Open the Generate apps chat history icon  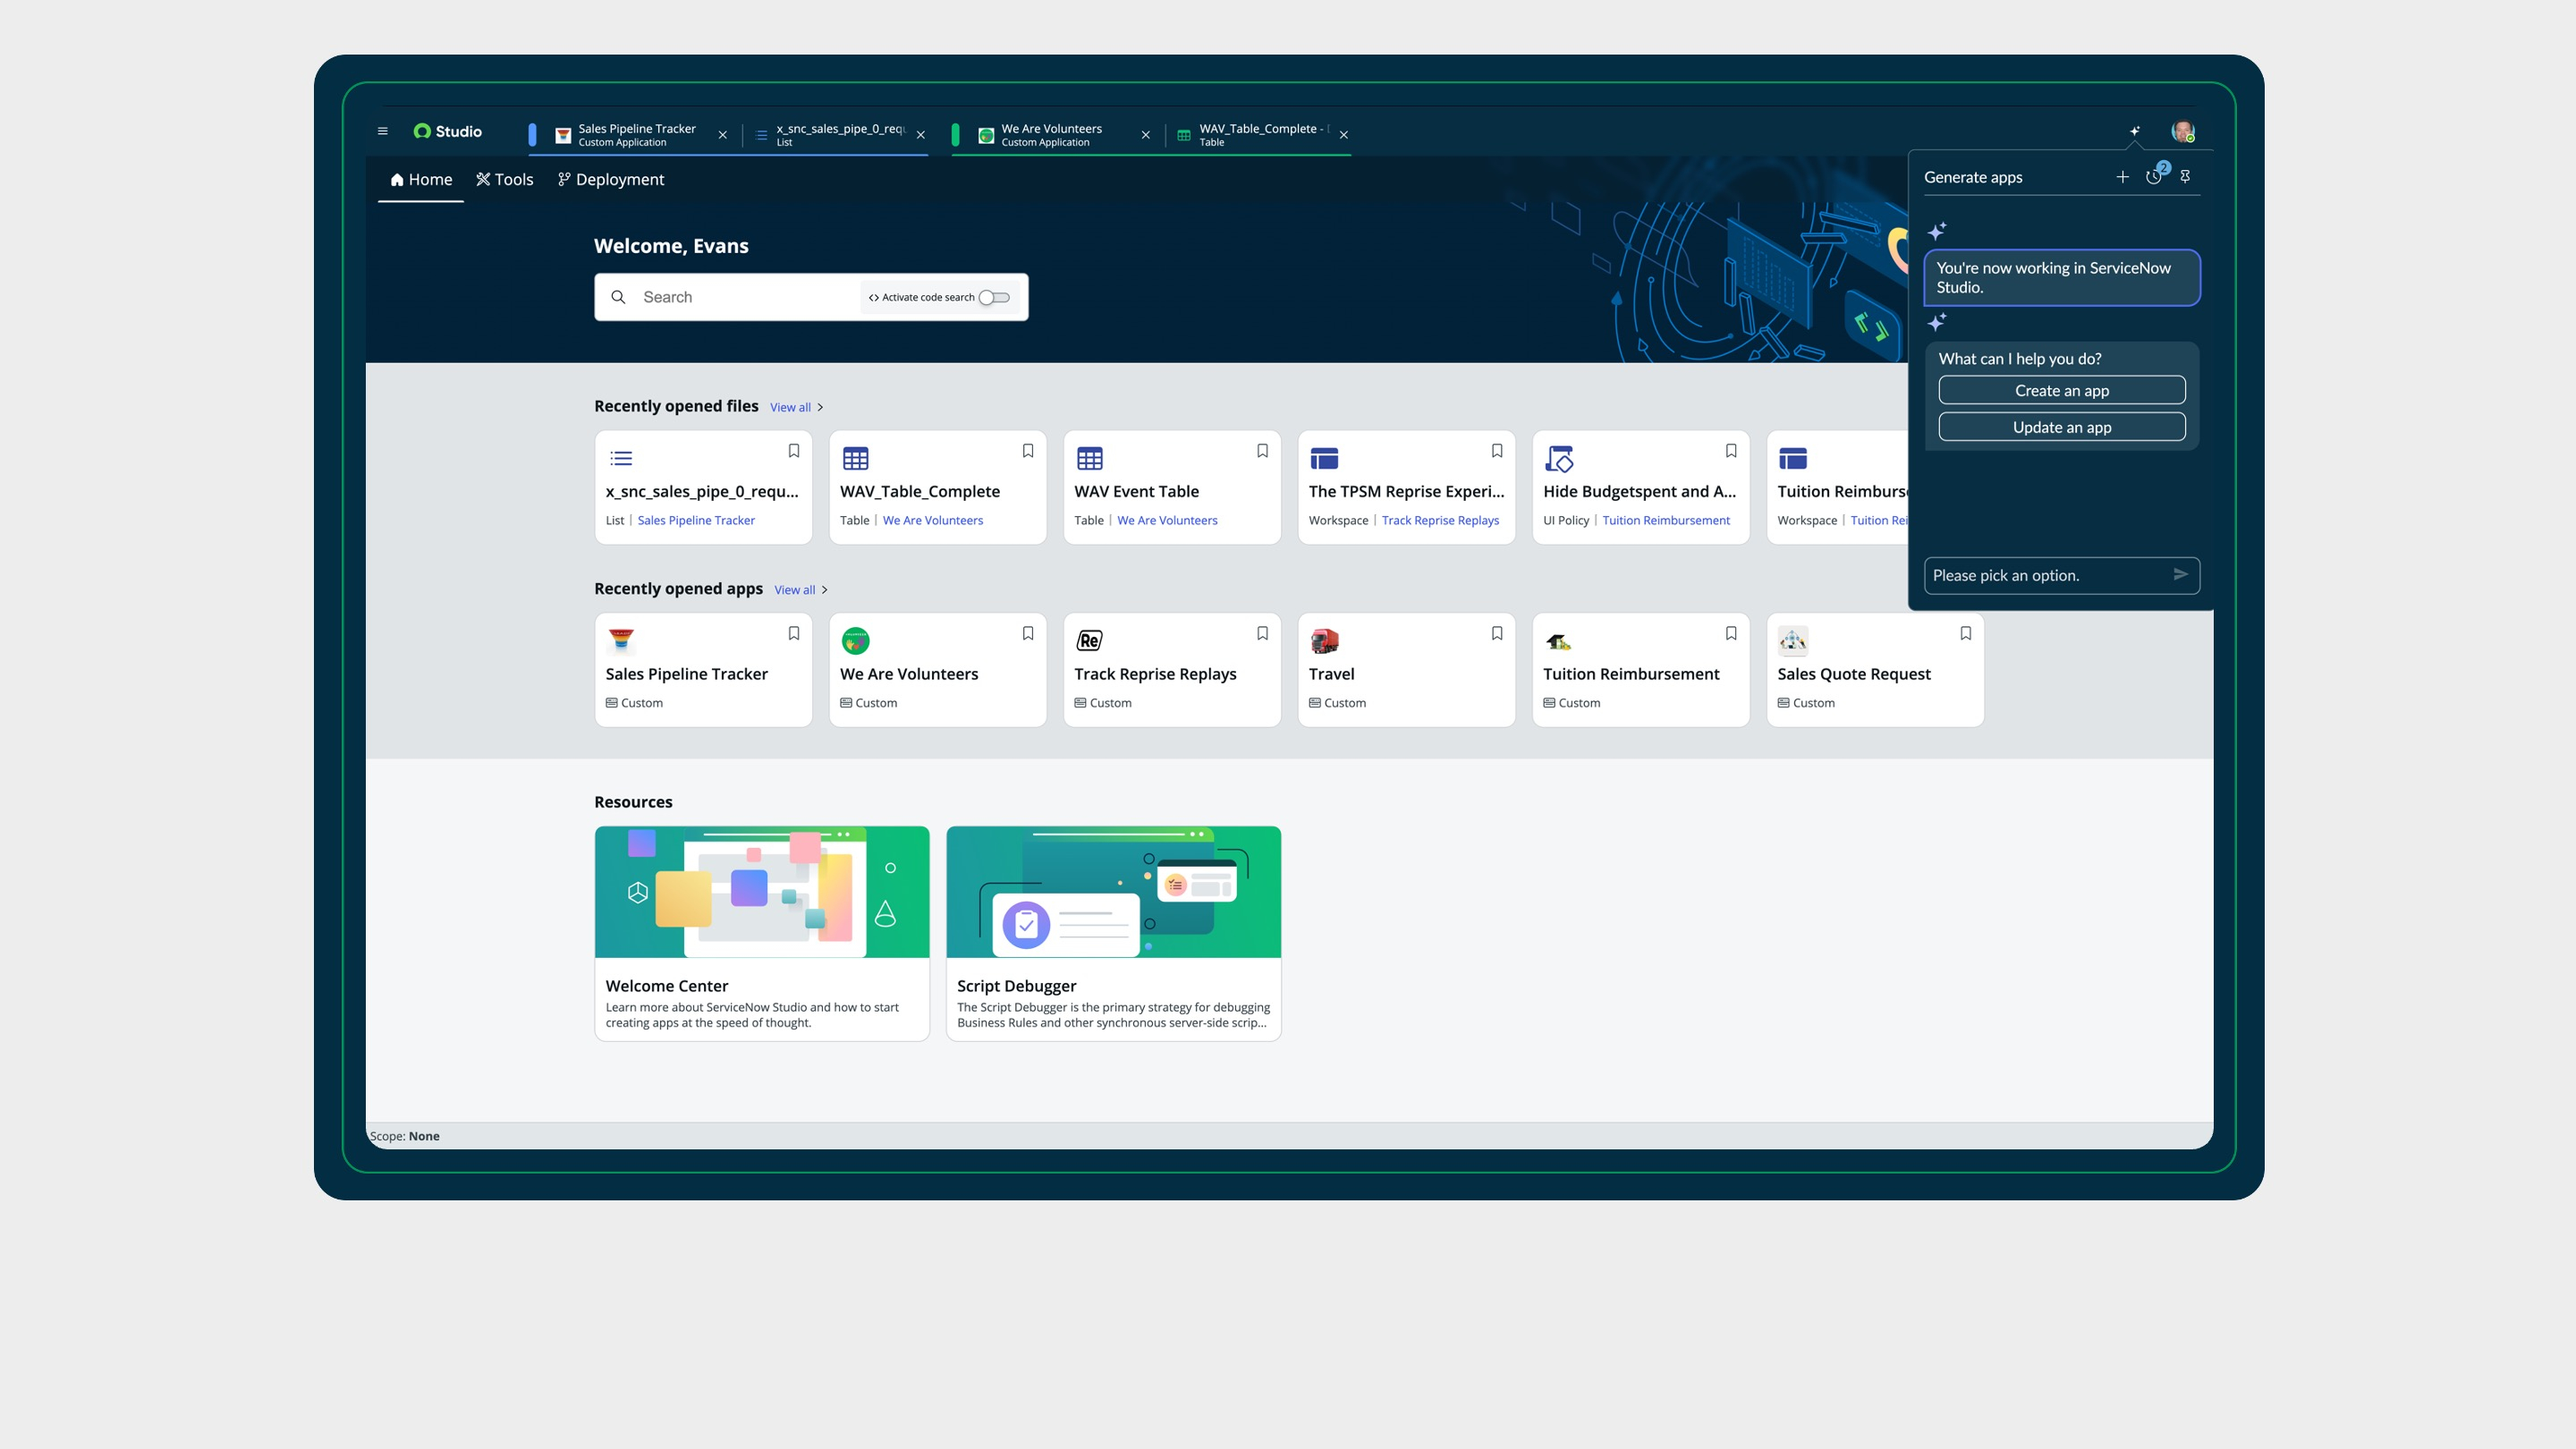2153,177
